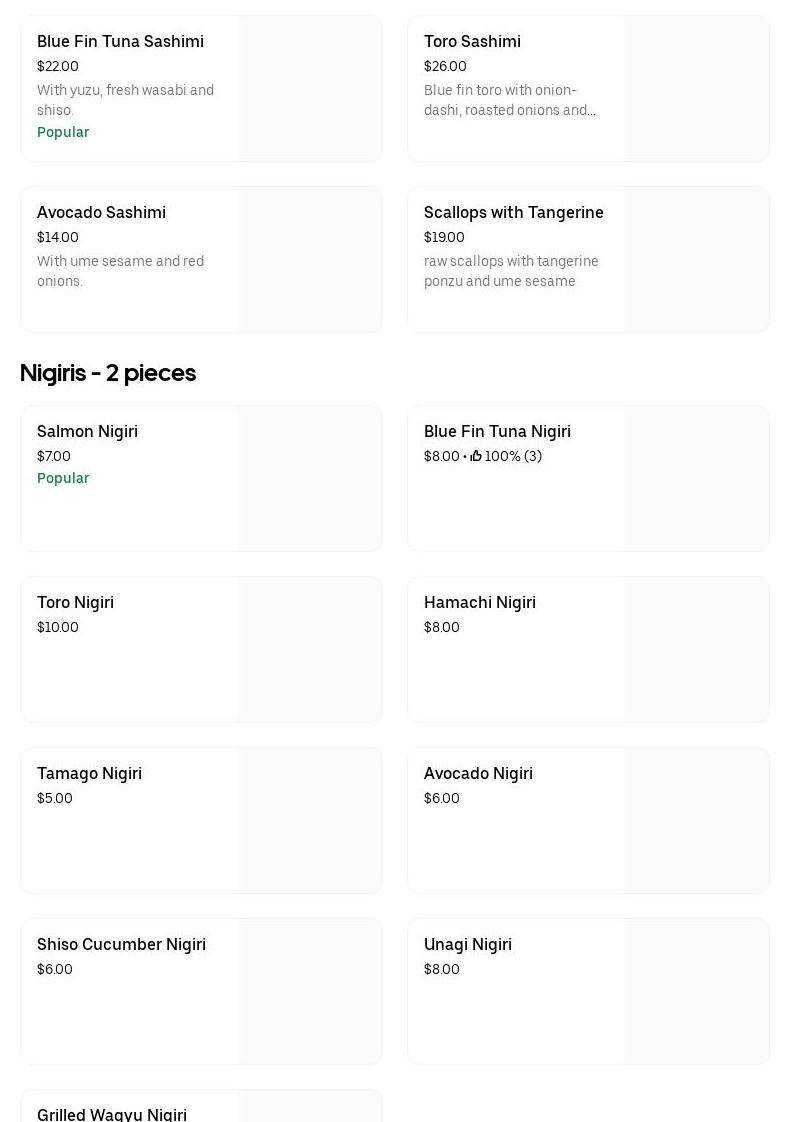Pick the Tamago Nigiri item
The image size is (804, 1122).
(89, 774)
